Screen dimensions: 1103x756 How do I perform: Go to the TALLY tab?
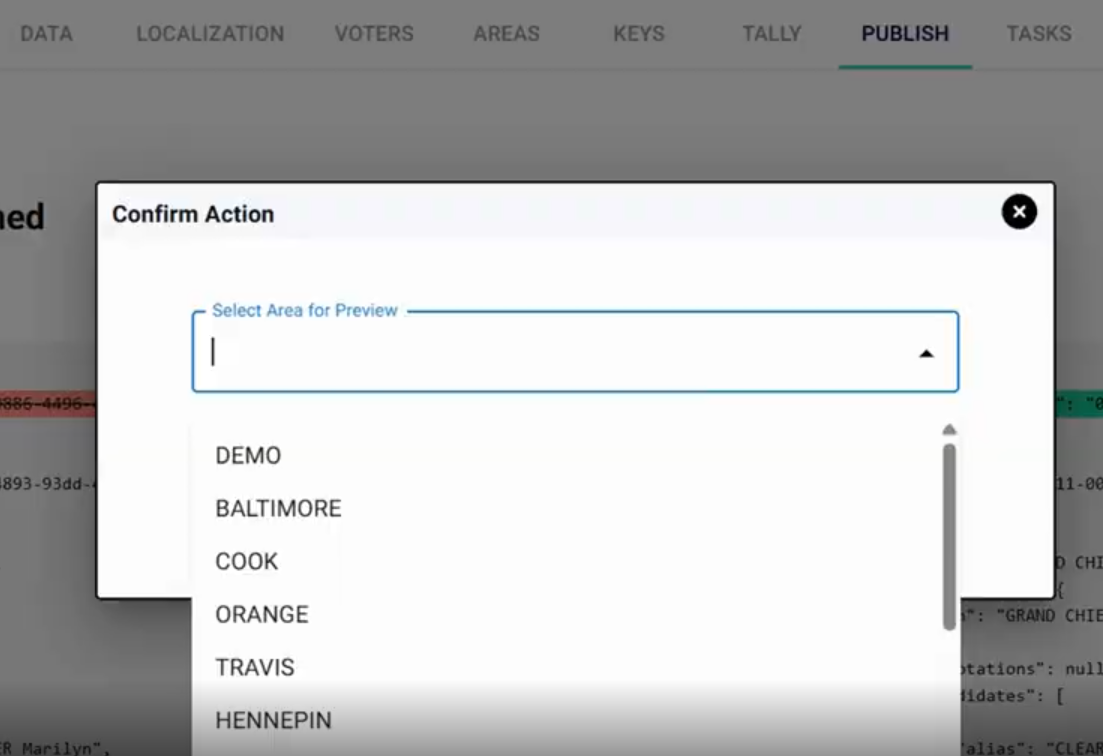(x=772, y=34)
